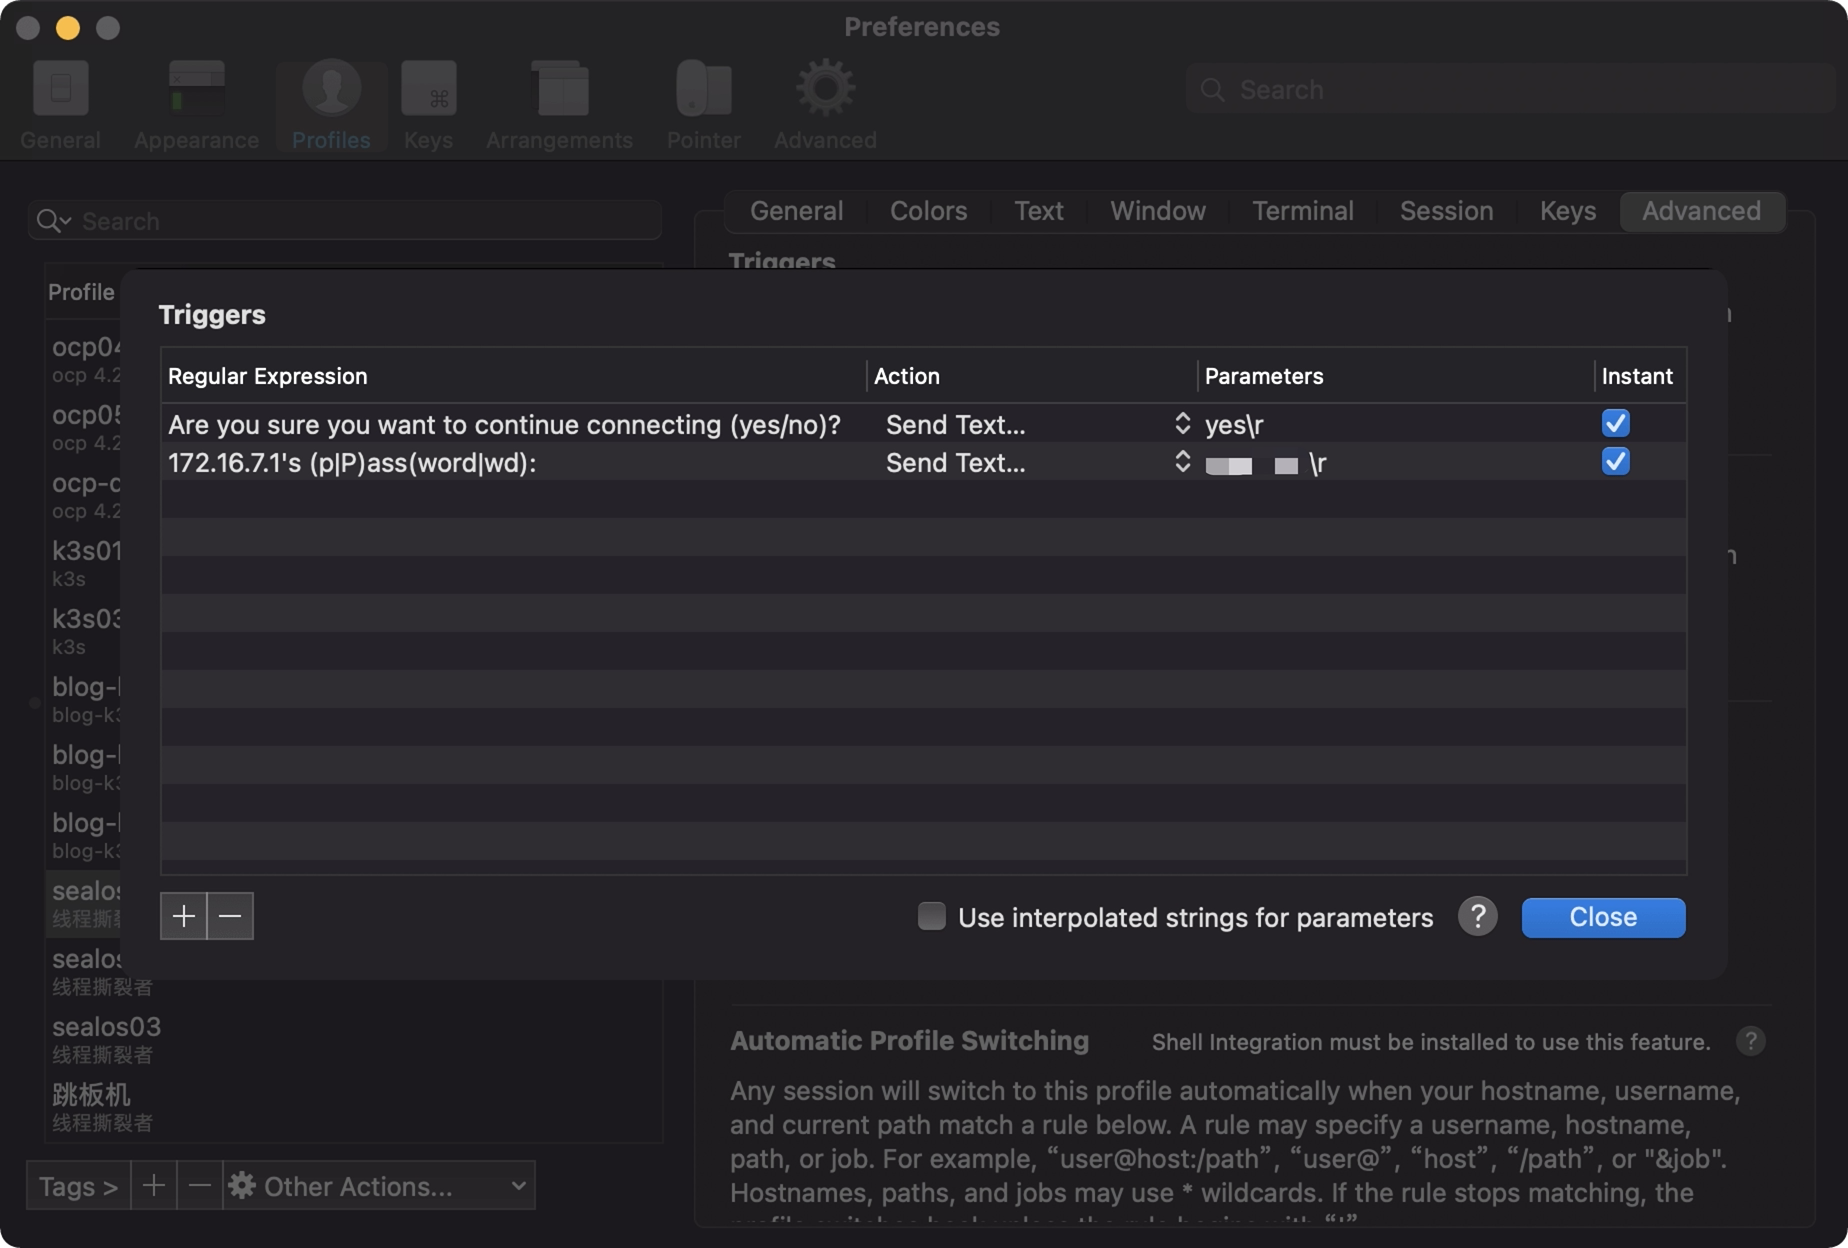
Task: Remove selected trigger with minus button
Action: [230, 916]
